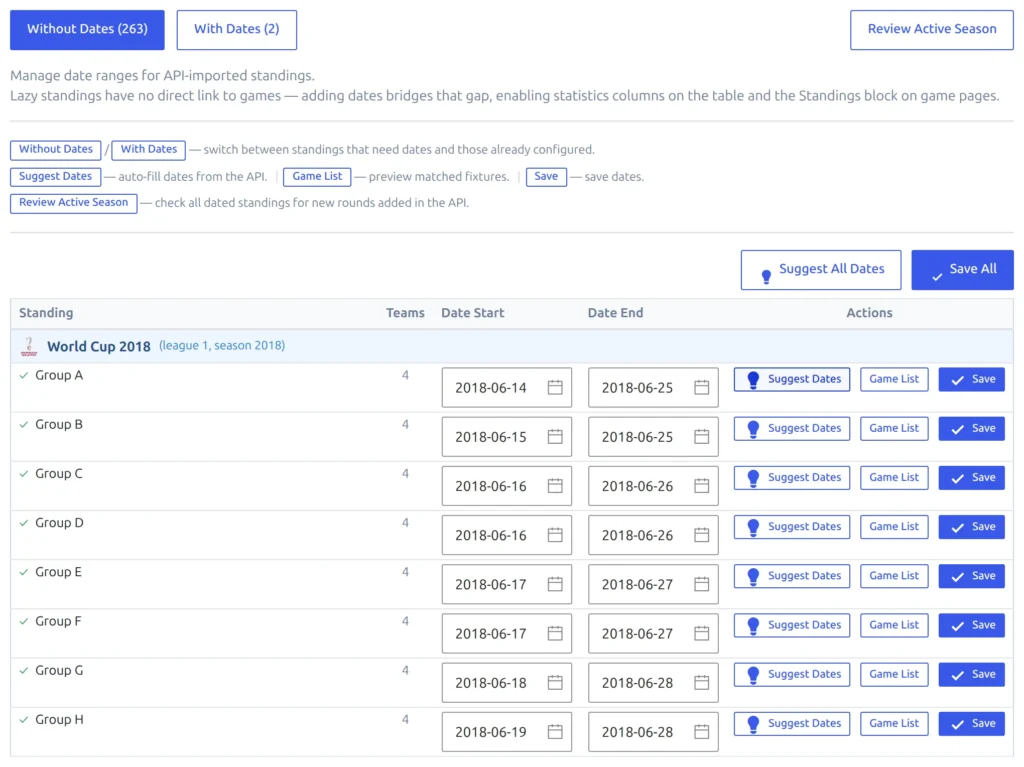Open calendar picker for Group D start date
Viewport: 1024px width, 767px height.
point(555,535)
